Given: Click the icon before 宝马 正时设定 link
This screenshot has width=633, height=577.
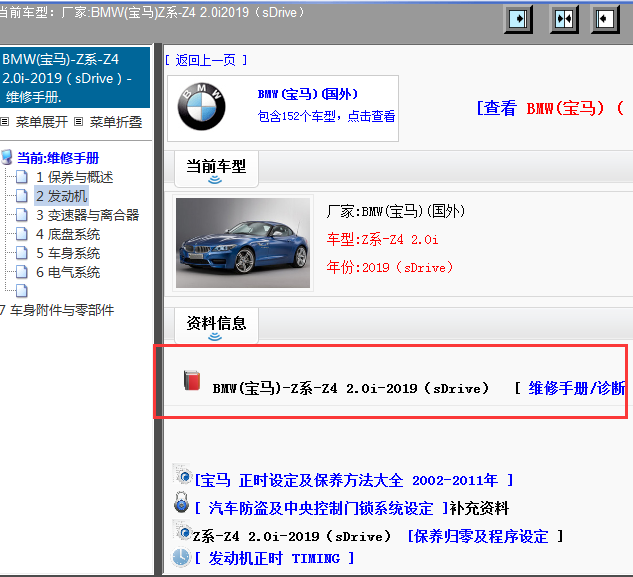Looking at the screenshot, I should tap(182, 474).
